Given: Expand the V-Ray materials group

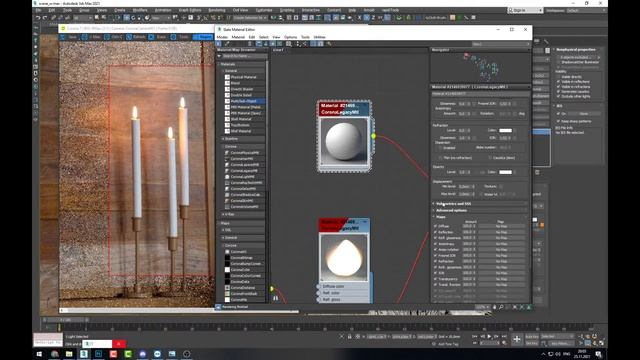Looking at the screenshot, I should point(243,214).
